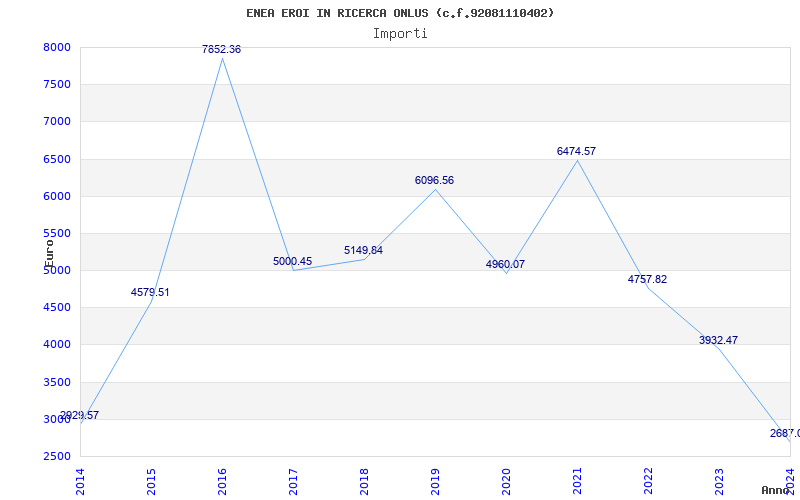Click the 4960.07 value label
800x500 pixels.
click(505, 264)
